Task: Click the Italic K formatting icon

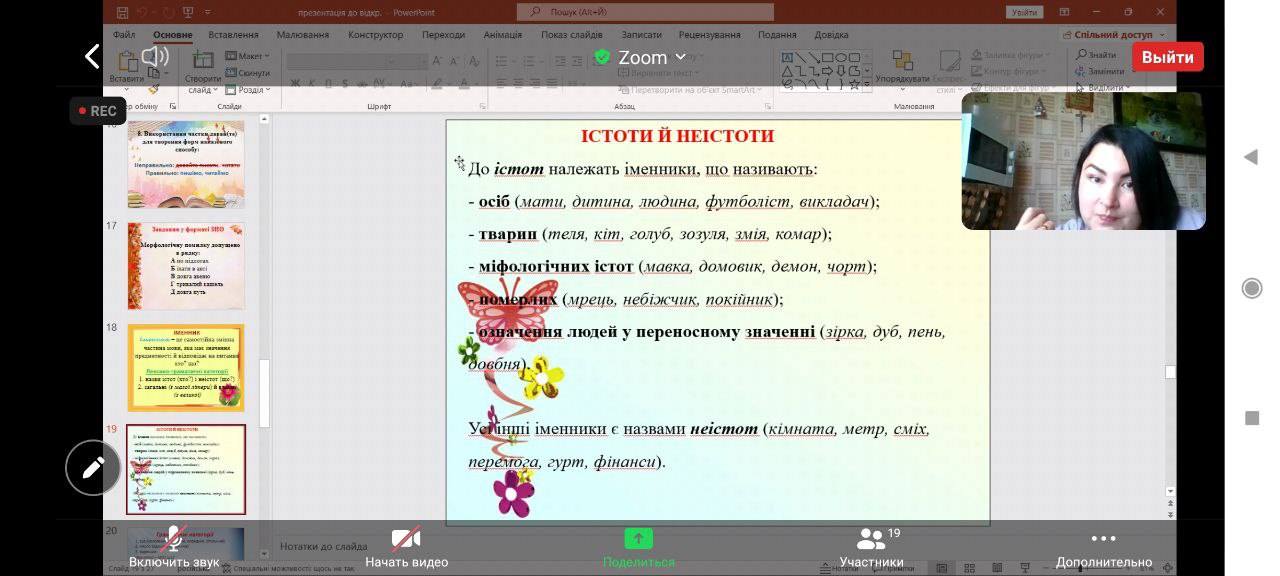Action: (312, 83)
